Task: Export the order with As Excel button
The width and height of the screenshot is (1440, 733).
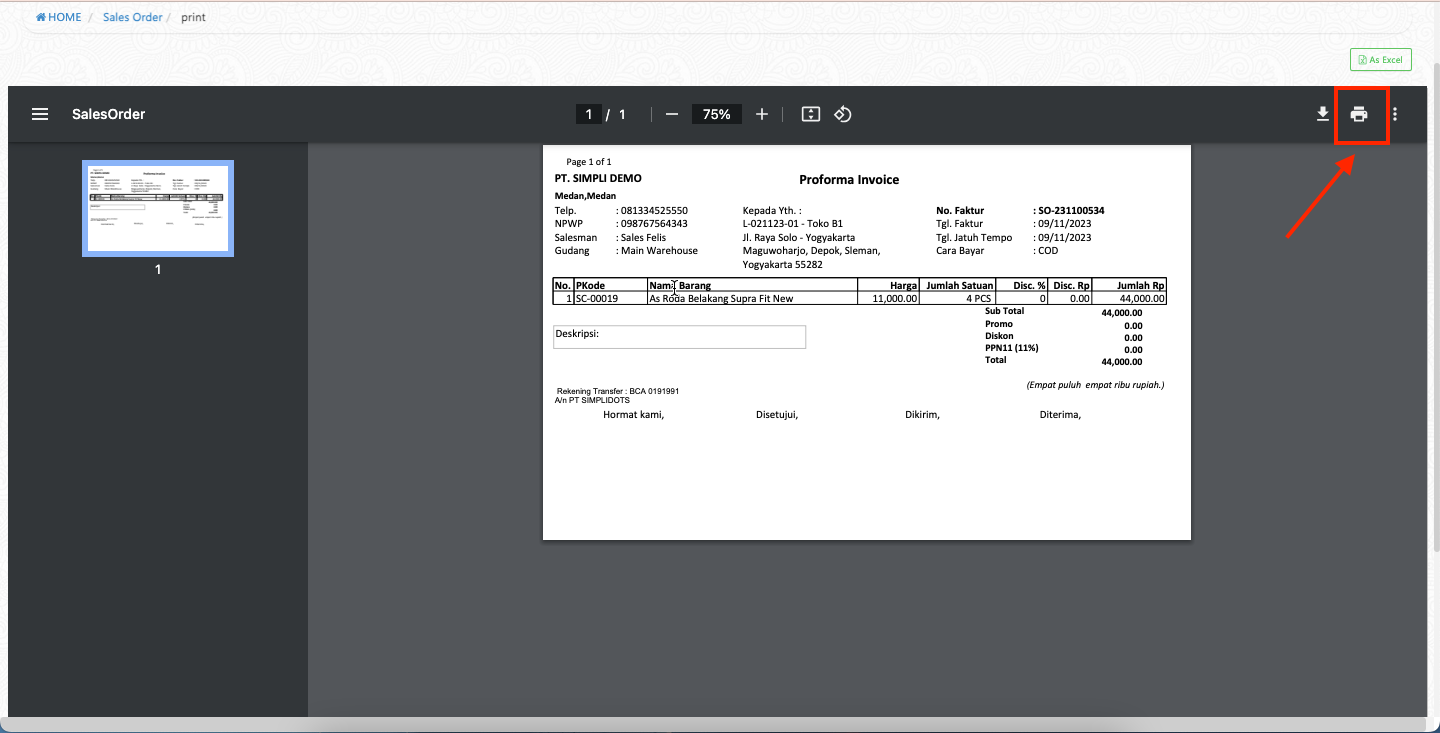Action: pos(1380,60)
